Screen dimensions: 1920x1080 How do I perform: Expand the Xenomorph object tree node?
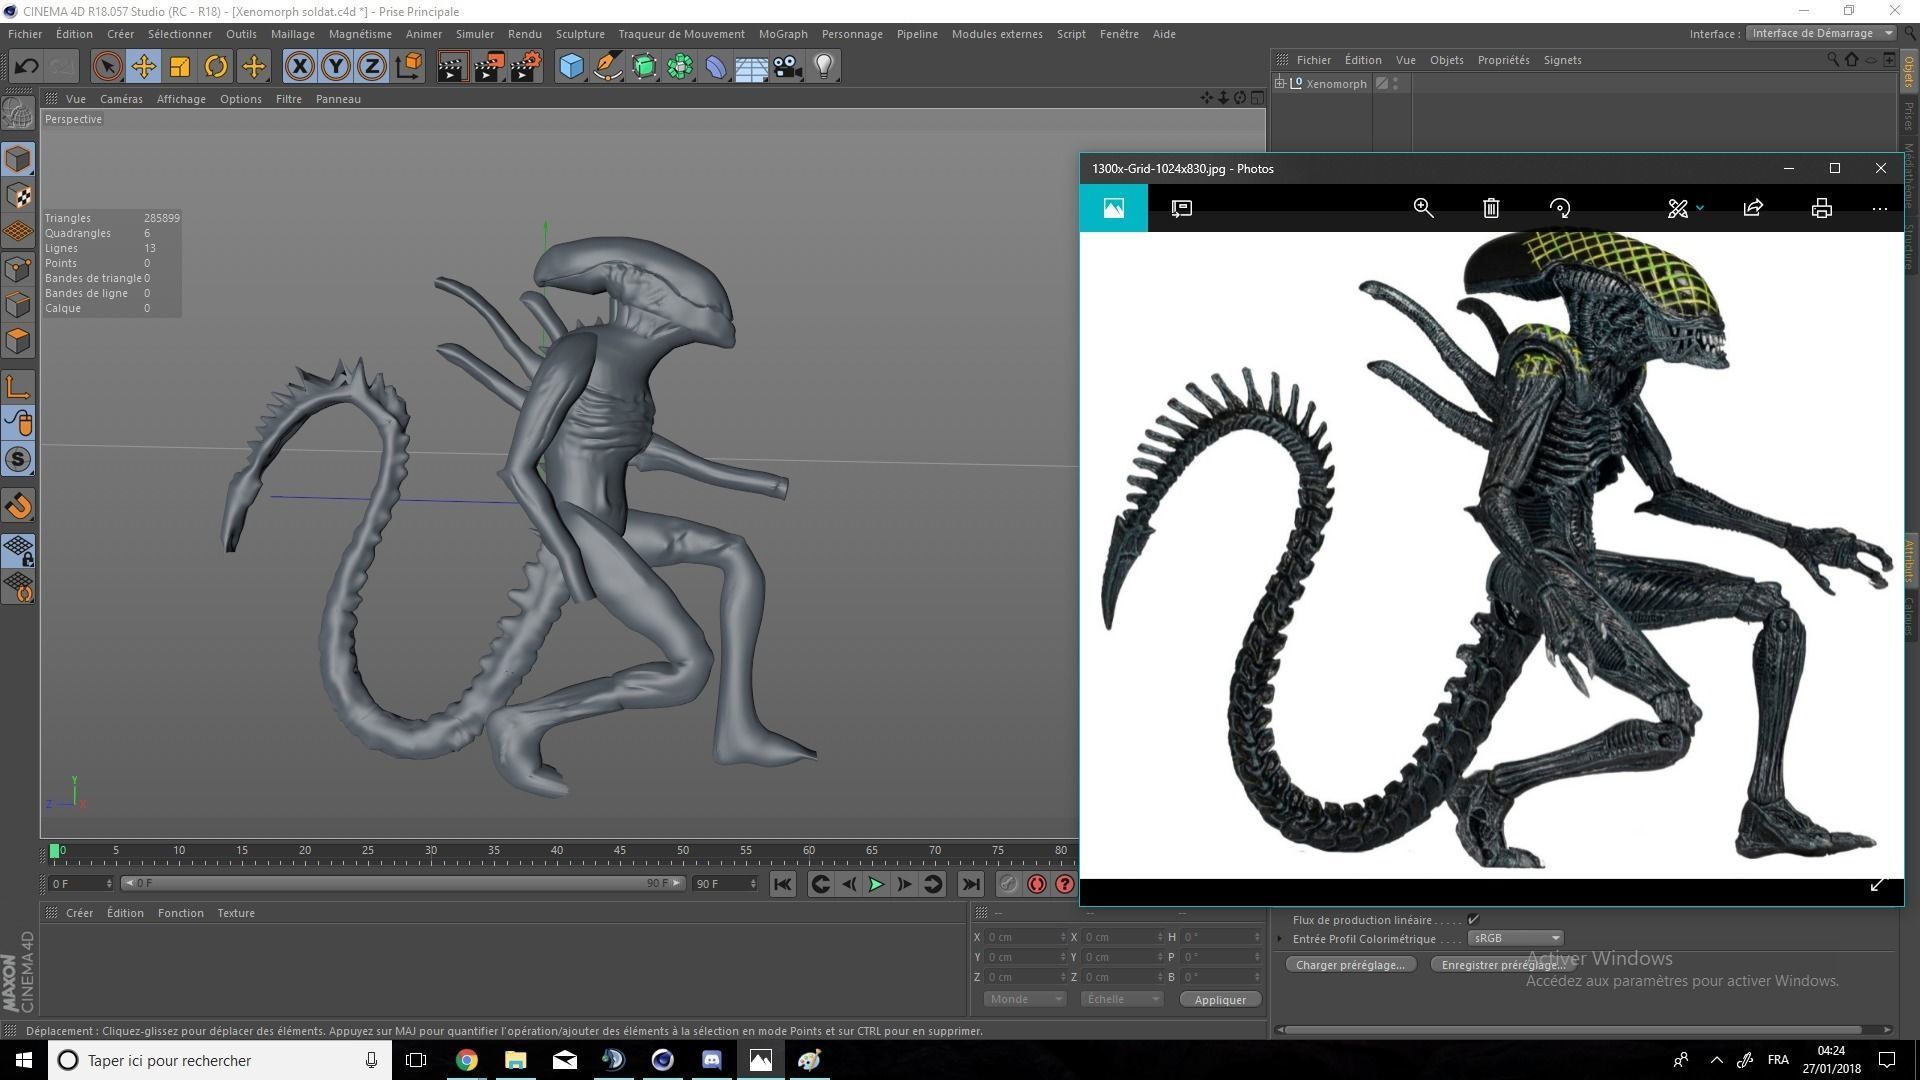pos(1280,83)
